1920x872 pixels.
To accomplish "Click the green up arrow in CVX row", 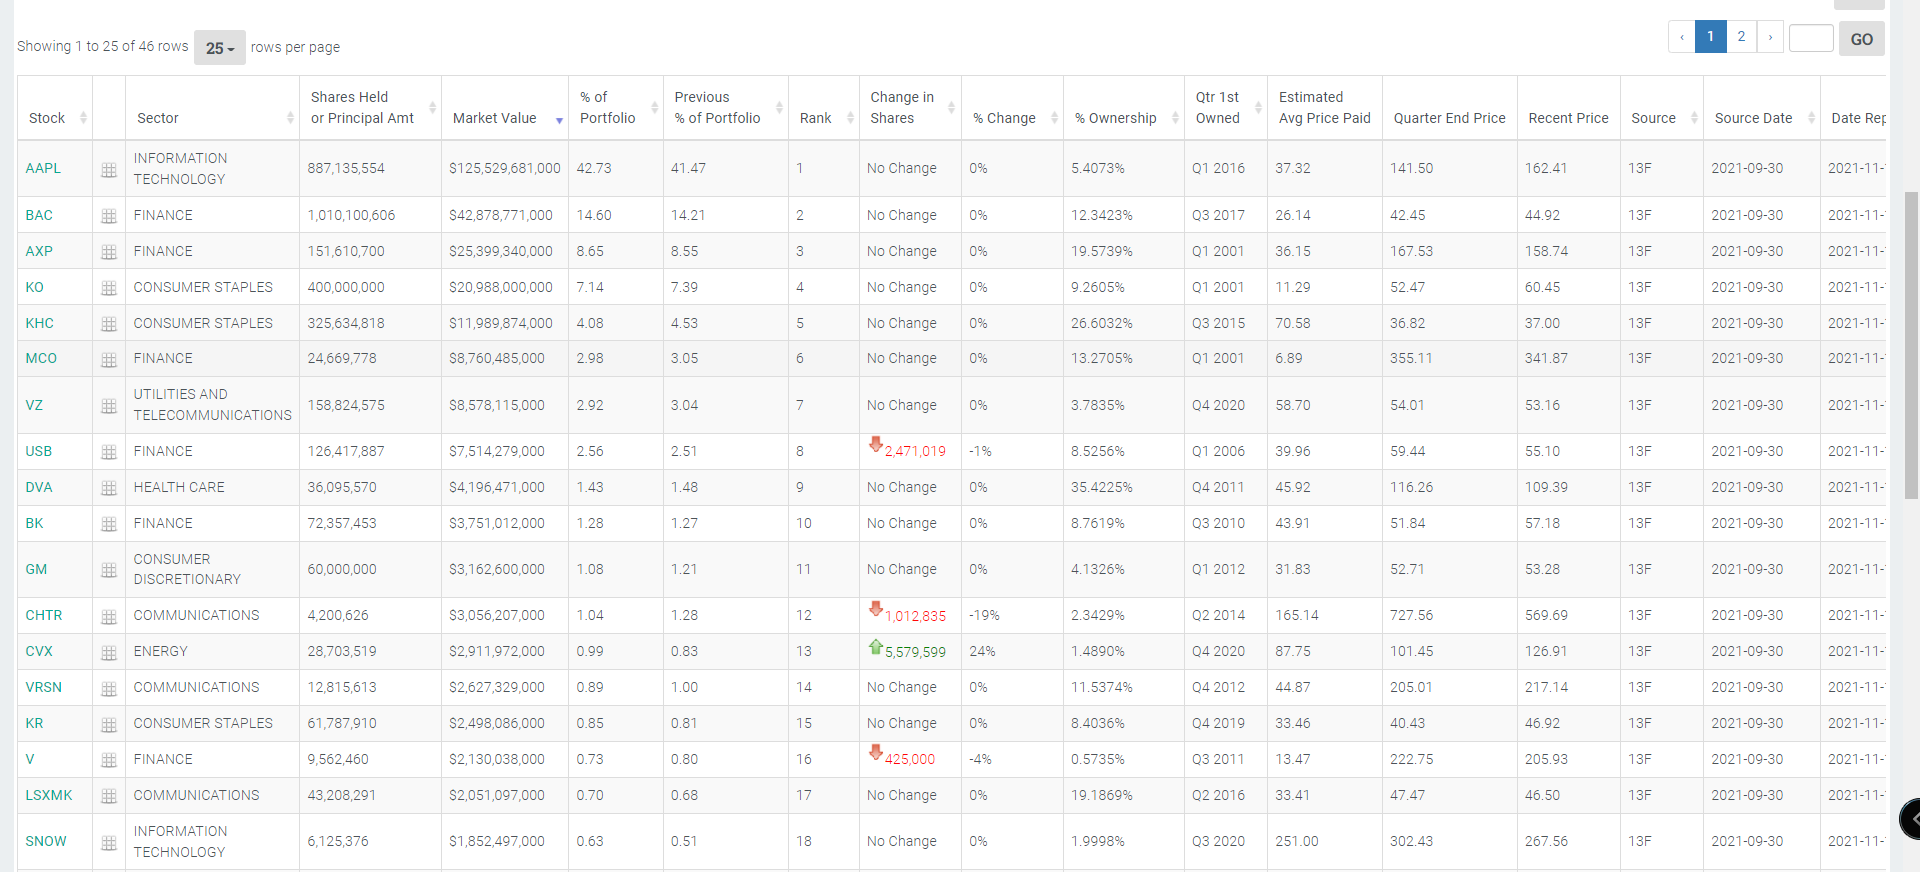I will pyautogui.click(x=876, y=646).
